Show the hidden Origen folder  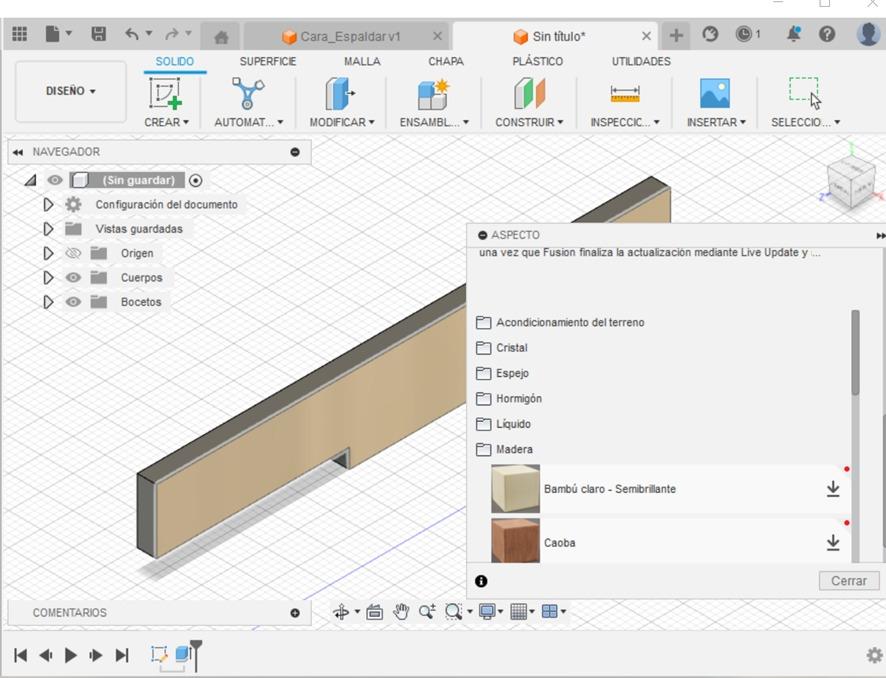pyautogui.click(x=73, y=253)
